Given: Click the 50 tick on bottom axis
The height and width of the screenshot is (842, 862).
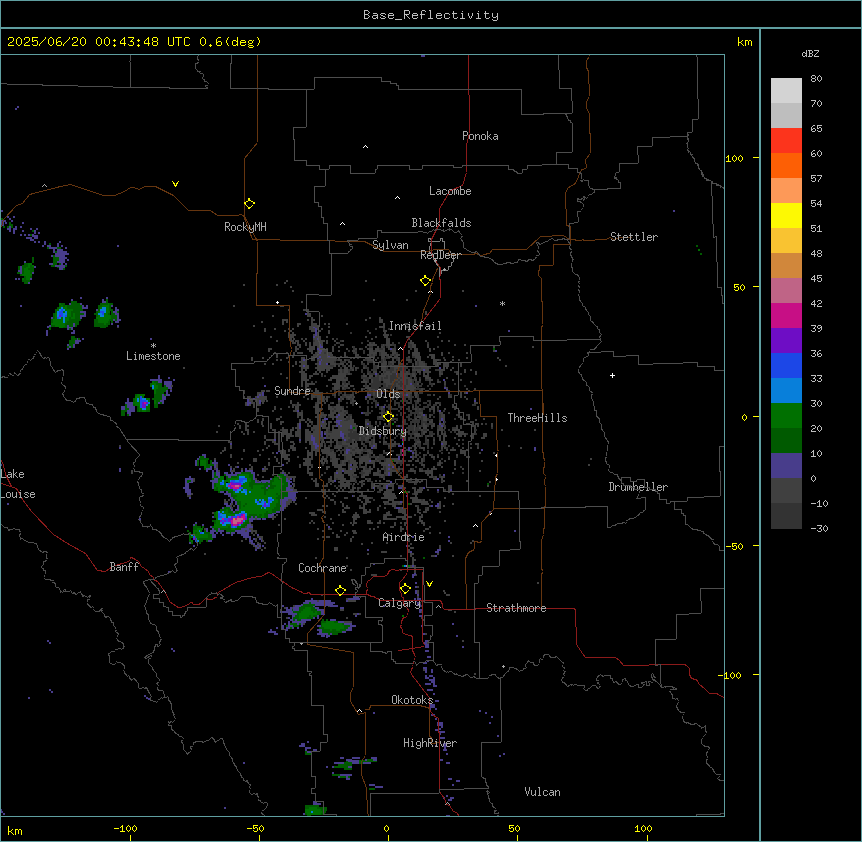Looking at the screenshot, I should coord(514,828).
